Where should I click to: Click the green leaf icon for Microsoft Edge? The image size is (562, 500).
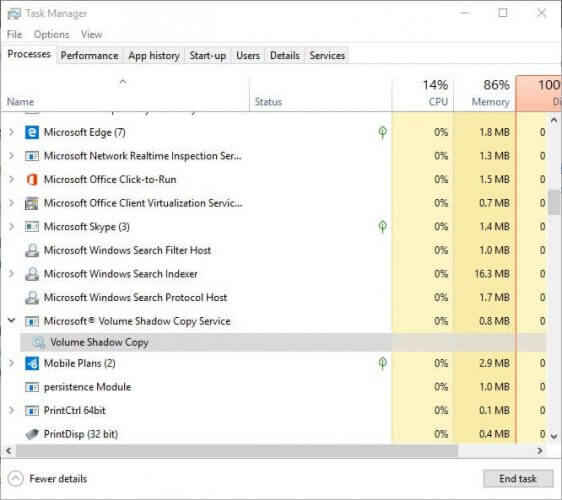(383, 132)
